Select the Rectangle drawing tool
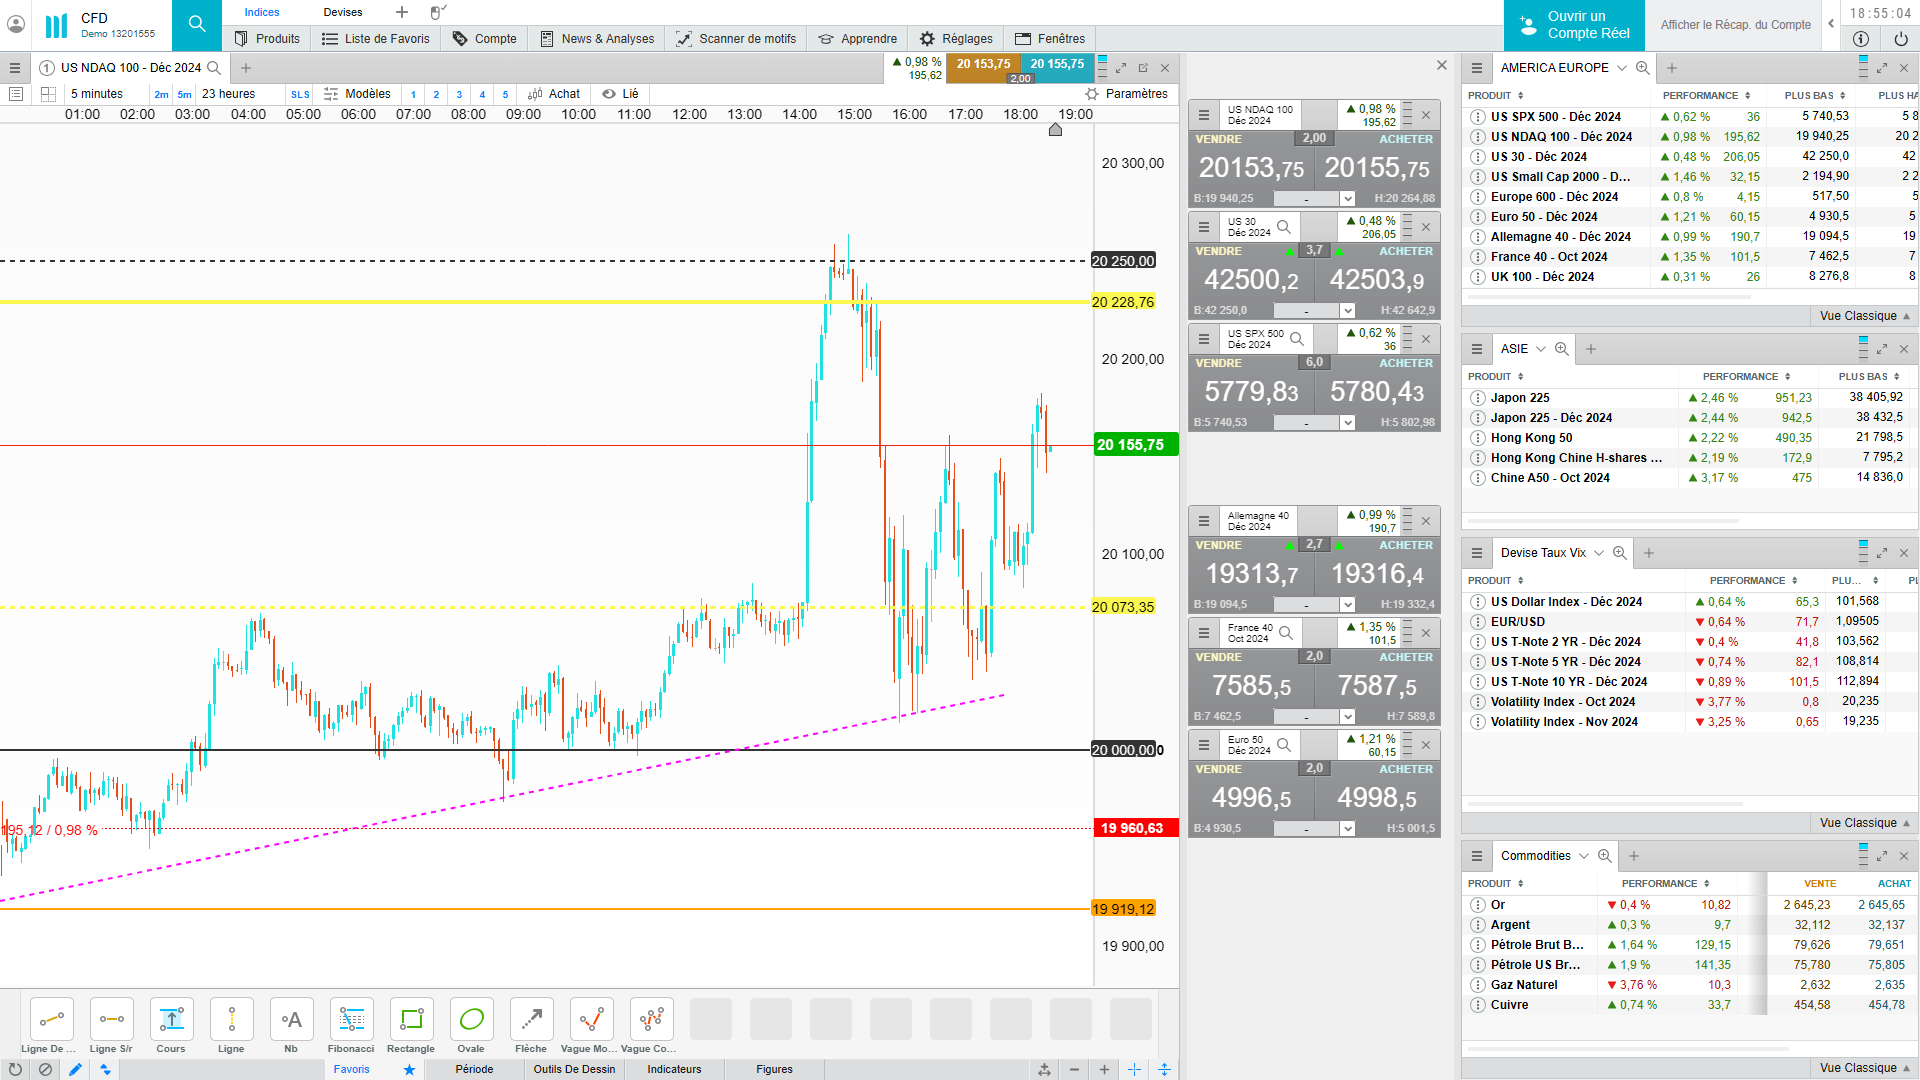 [411, 1020]
